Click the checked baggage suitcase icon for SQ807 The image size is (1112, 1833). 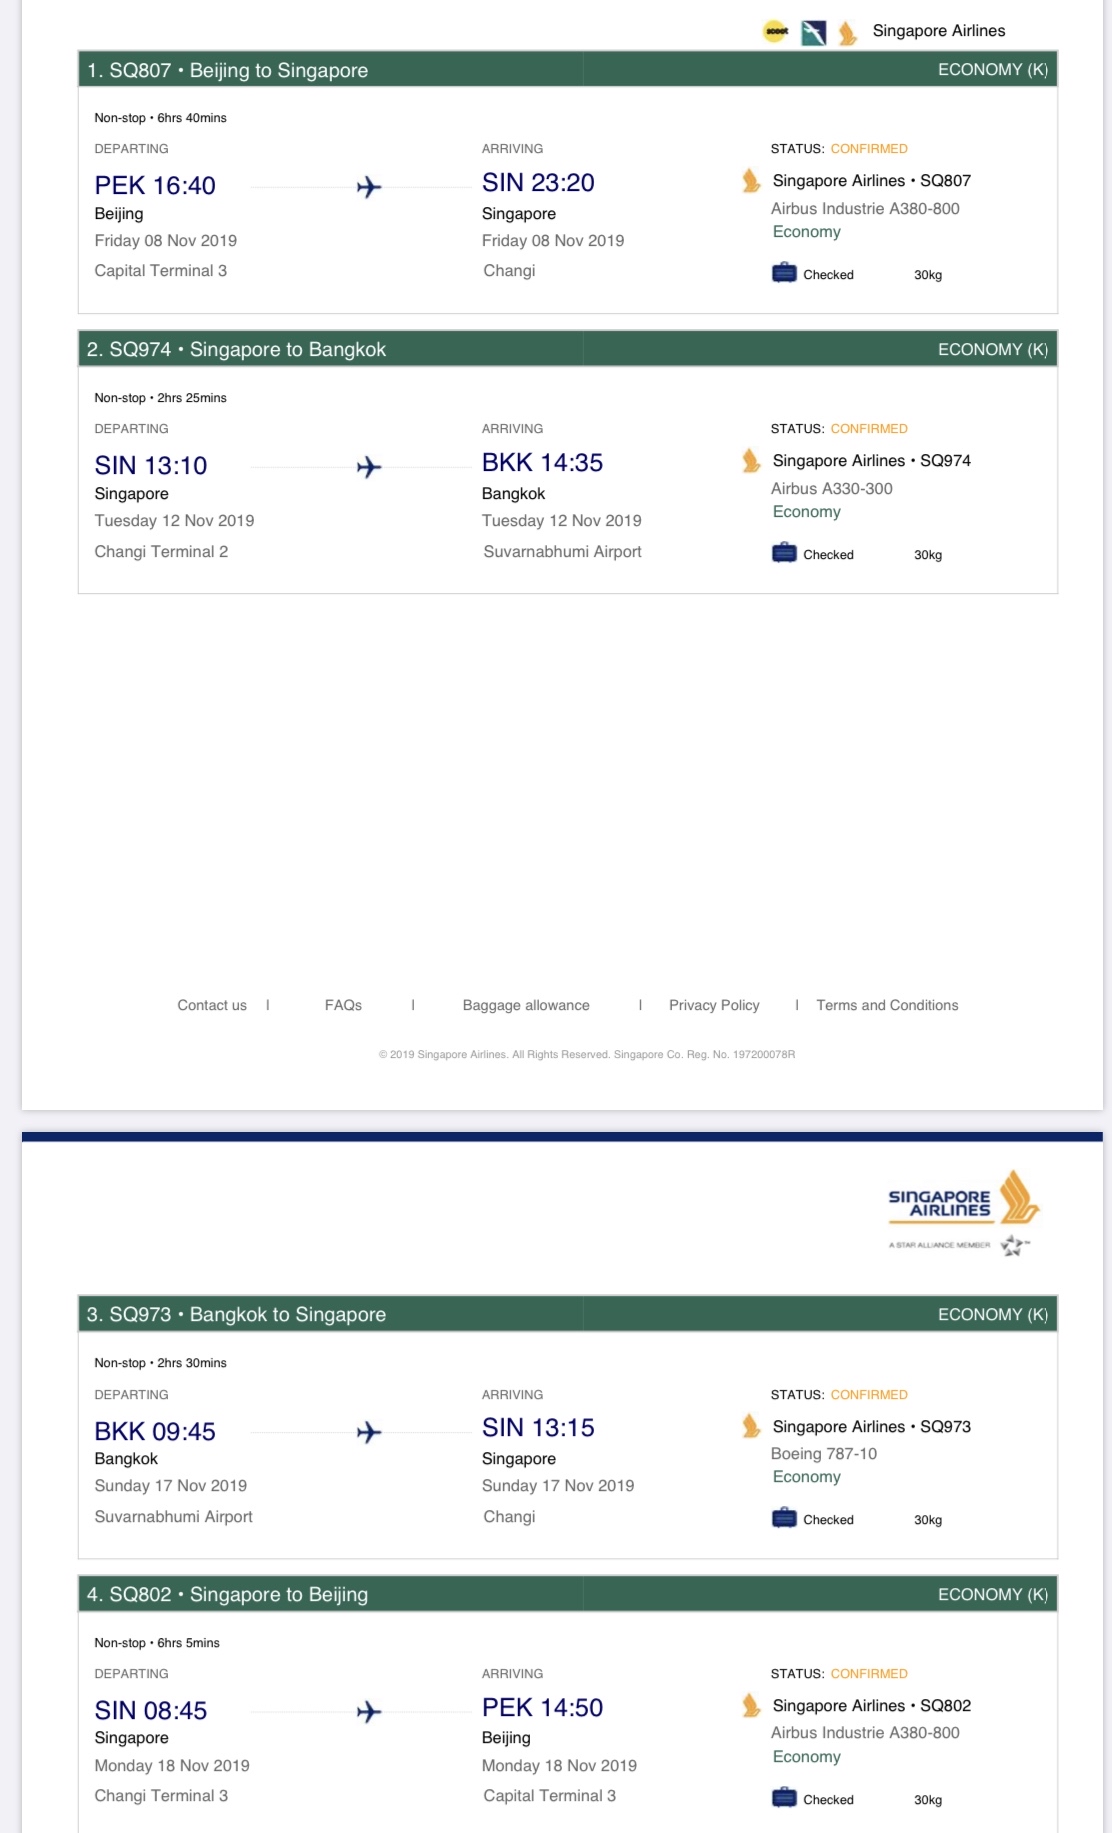pyautogui.click(x=784, y=273)
